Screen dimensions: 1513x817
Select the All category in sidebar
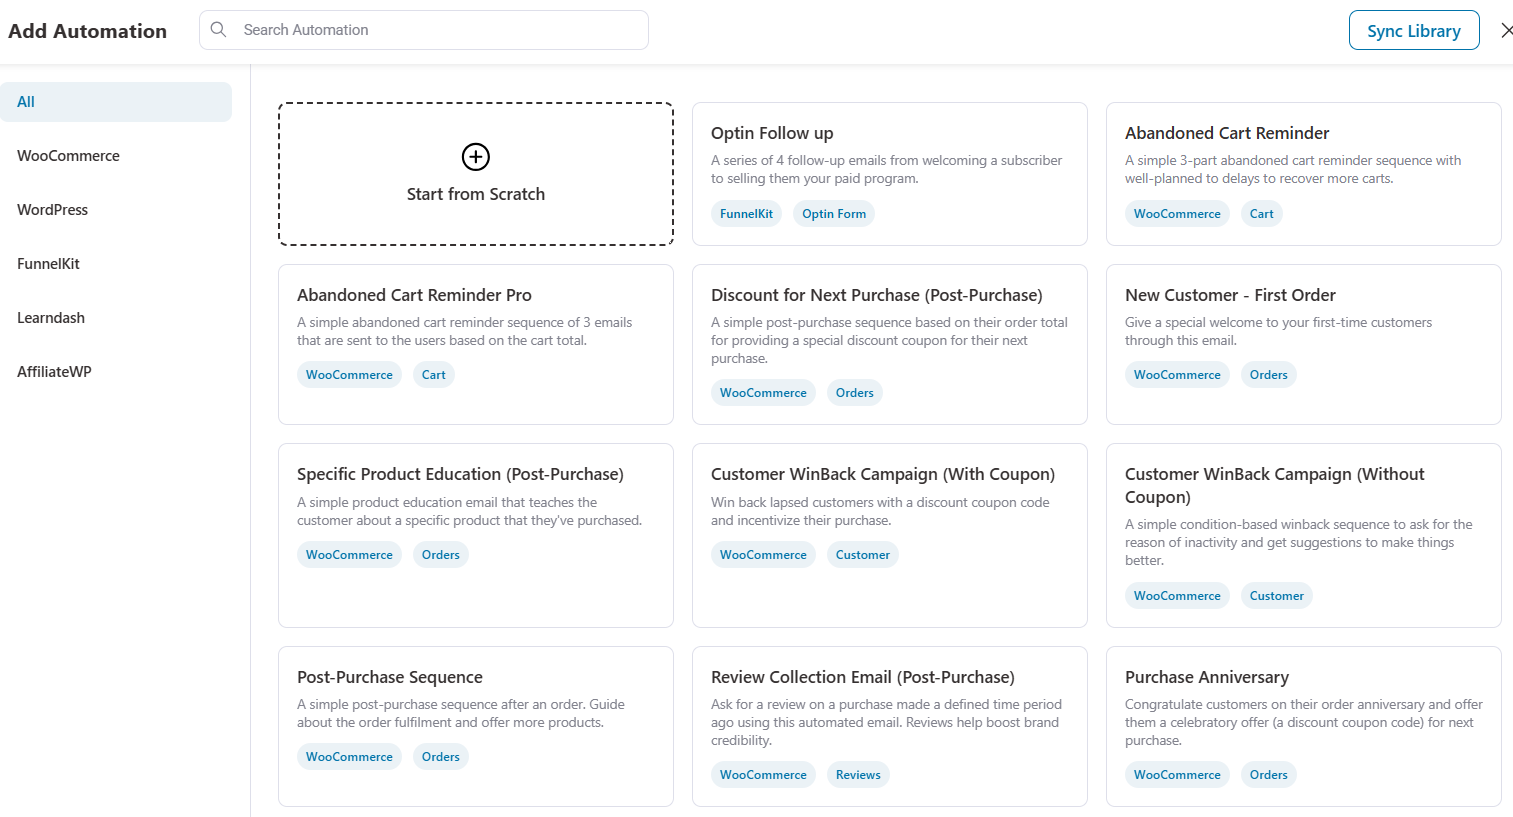(116, 102)
